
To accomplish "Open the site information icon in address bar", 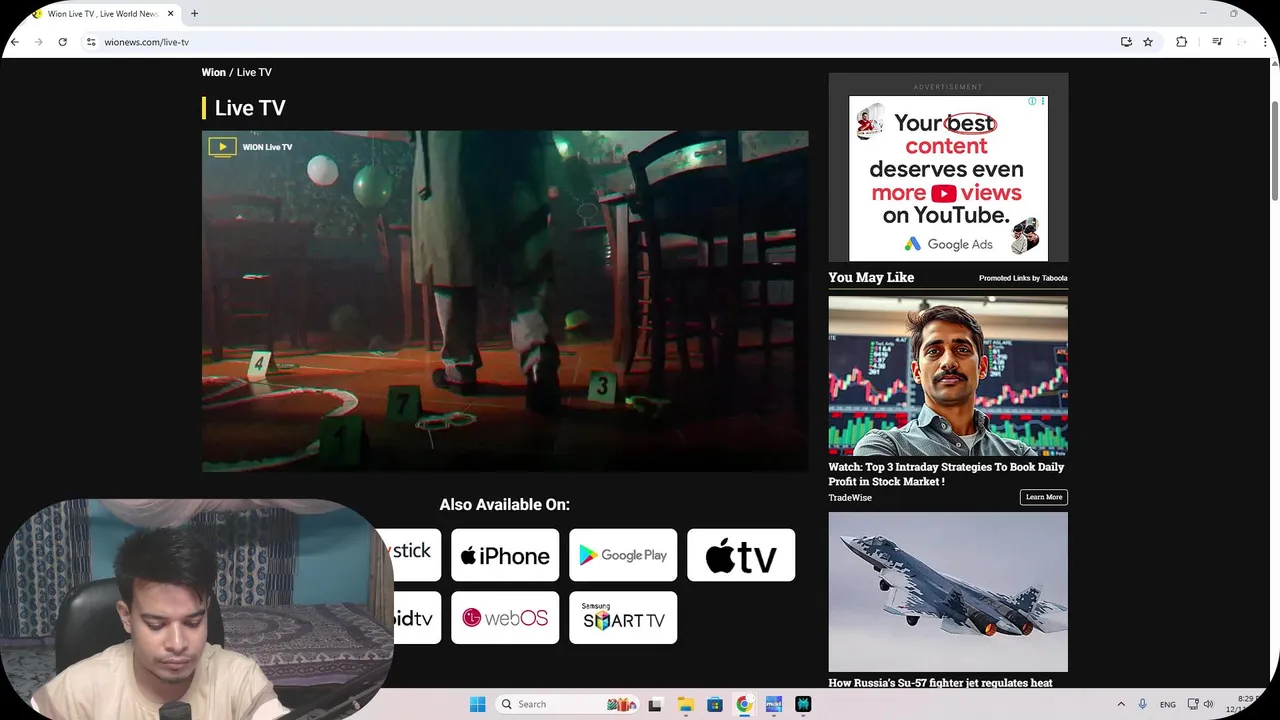I will [91, 42].
